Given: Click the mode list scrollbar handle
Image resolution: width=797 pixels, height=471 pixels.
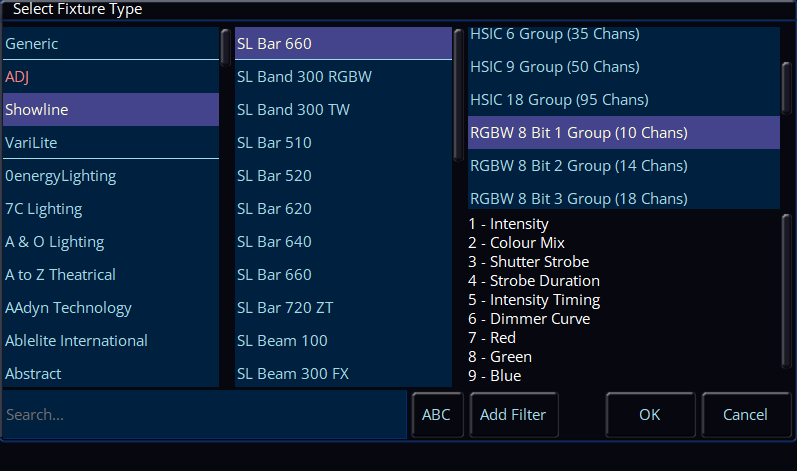Looking at the screenshot, I should point(786,88).
